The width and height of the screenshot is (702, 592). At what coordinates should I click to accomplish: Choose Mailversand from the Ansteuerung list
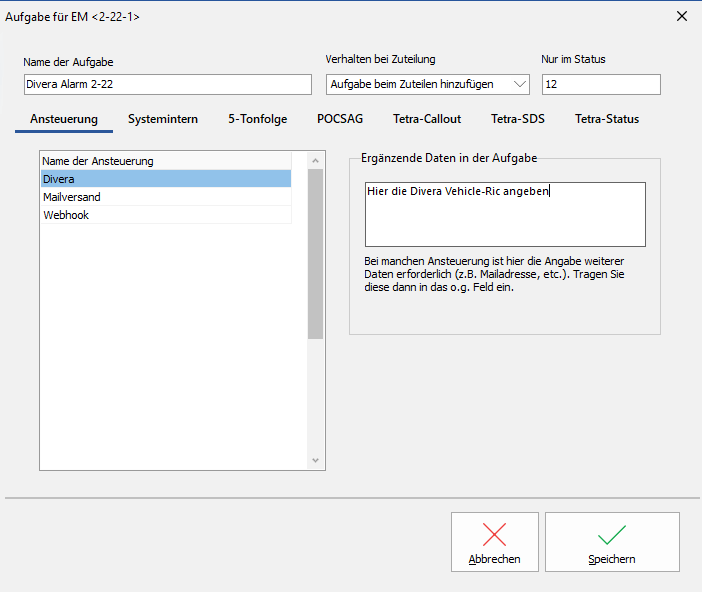pyautogui.click(x=165, y=197)
